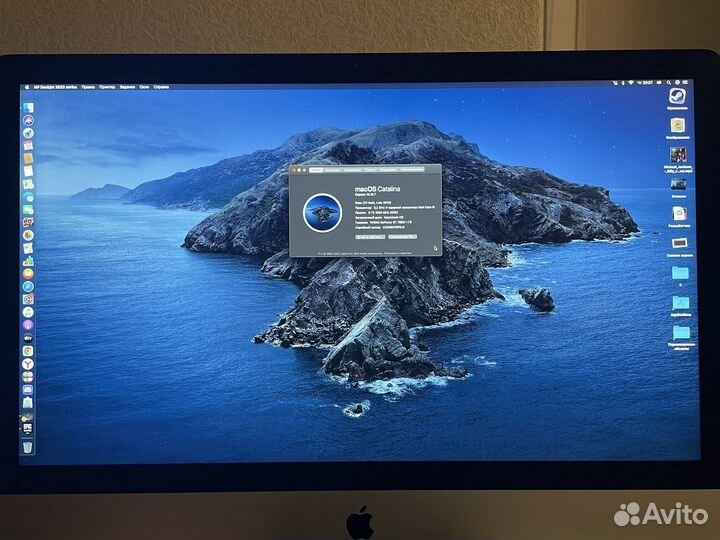Open Finder from the Dock

(x=28, y=107)
